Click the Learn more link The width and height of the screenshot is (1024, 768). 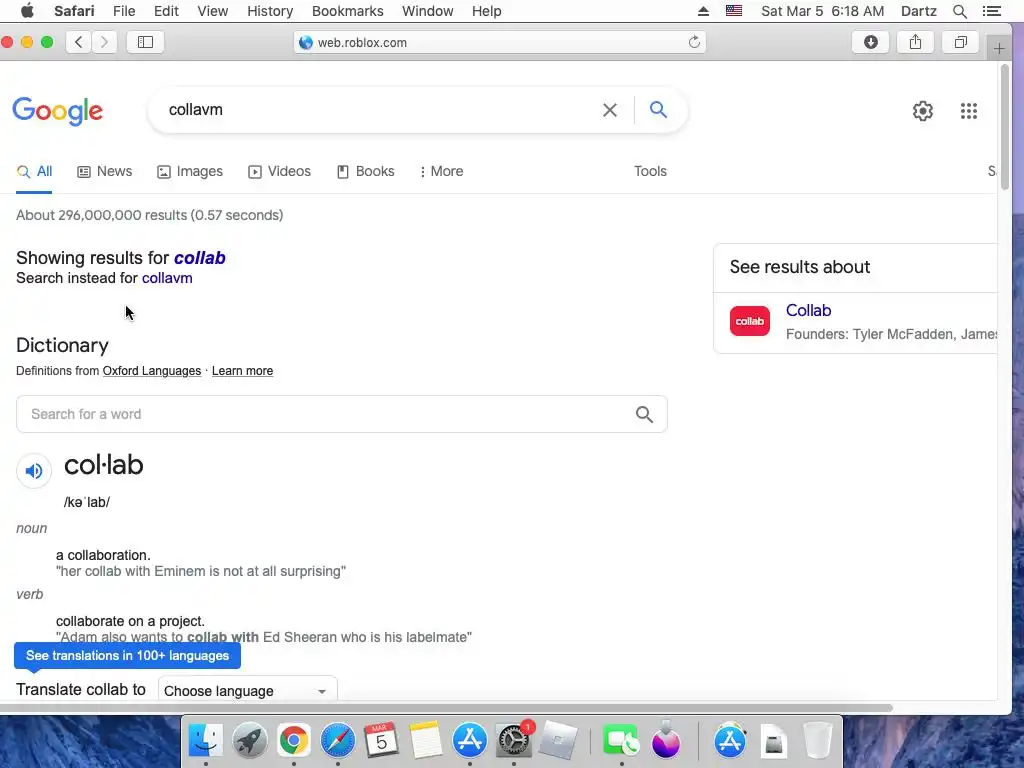tap(242, 371)
